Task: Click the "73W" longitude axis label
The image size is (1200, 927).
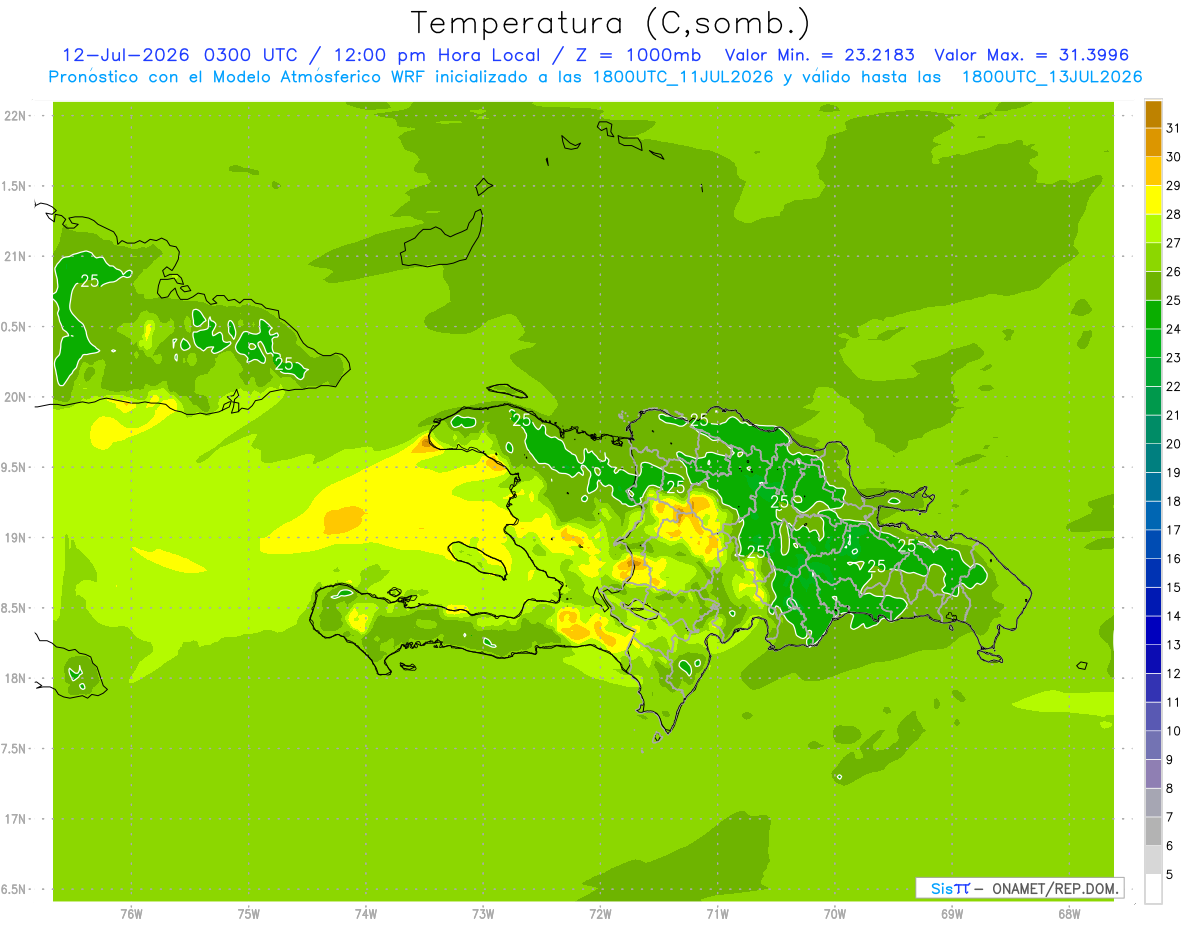Action: coord(483,914)
